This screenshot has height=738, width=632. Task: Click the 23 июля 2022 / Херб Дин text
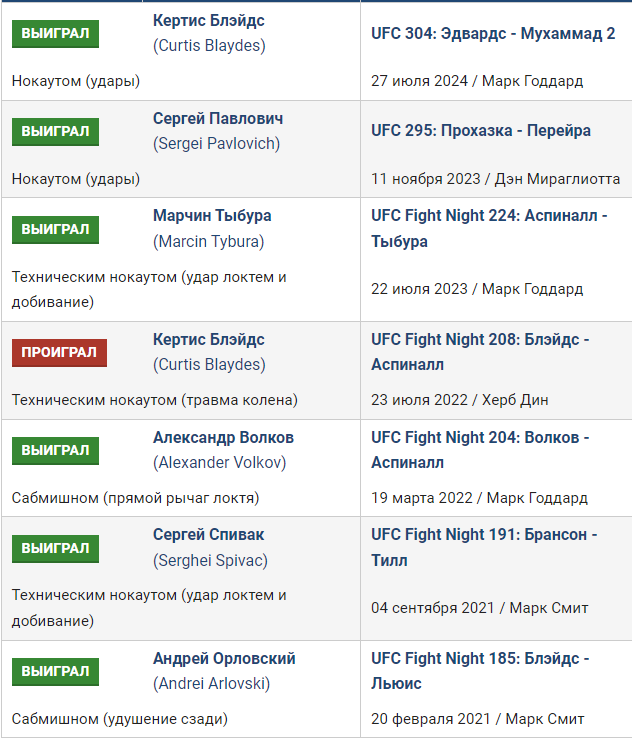click(459, 400)
